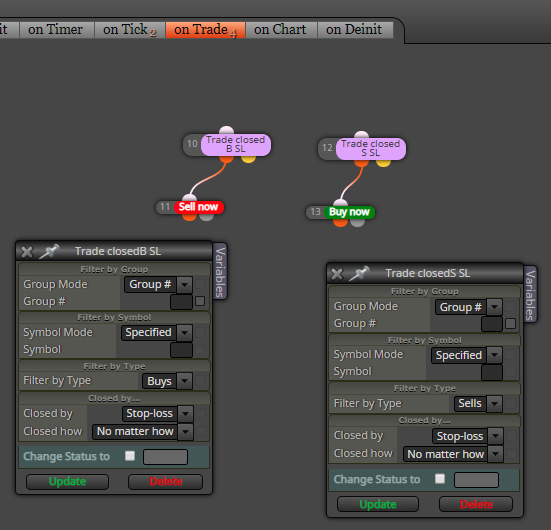Open Variables tab of Trade closedB SL panel
The height and width of the screenshot is (530, 551).
pos(220,272)
